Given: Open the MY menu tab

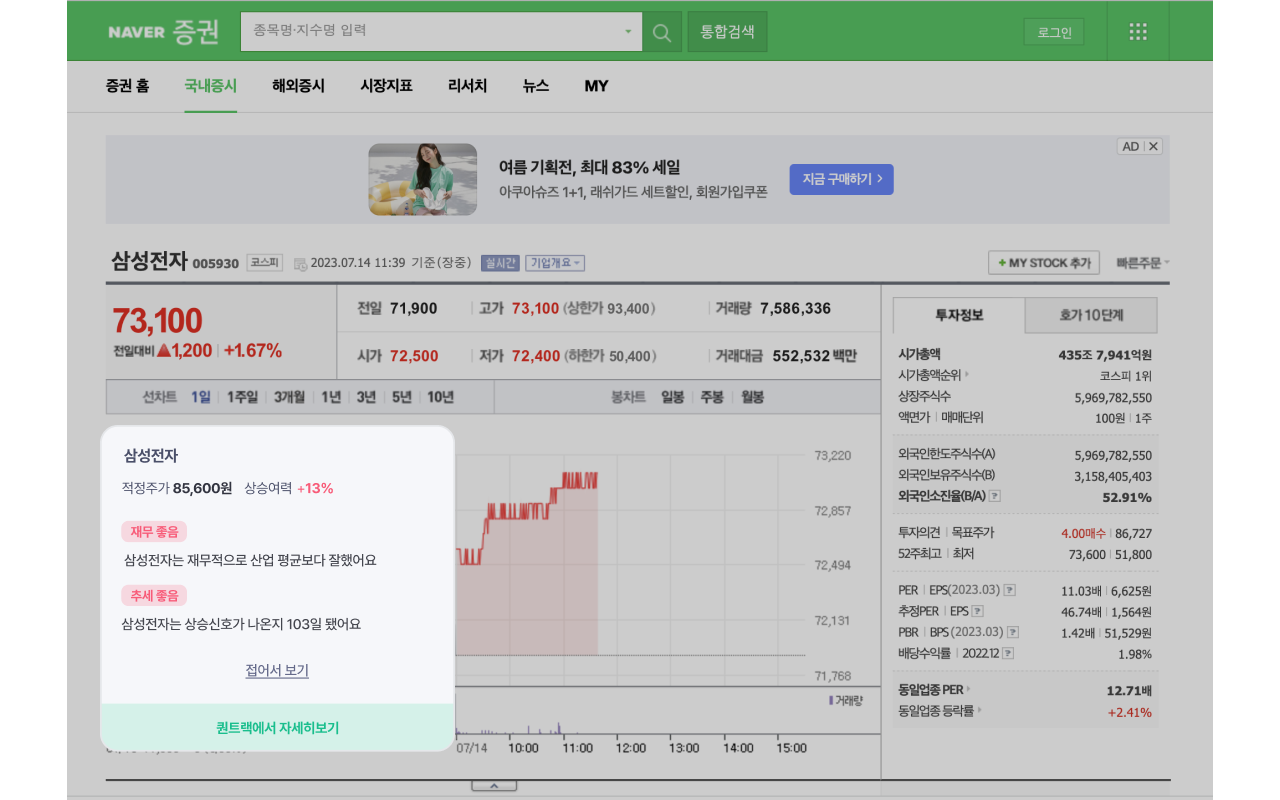Looking at the screenshot, I should coord(596,86).
